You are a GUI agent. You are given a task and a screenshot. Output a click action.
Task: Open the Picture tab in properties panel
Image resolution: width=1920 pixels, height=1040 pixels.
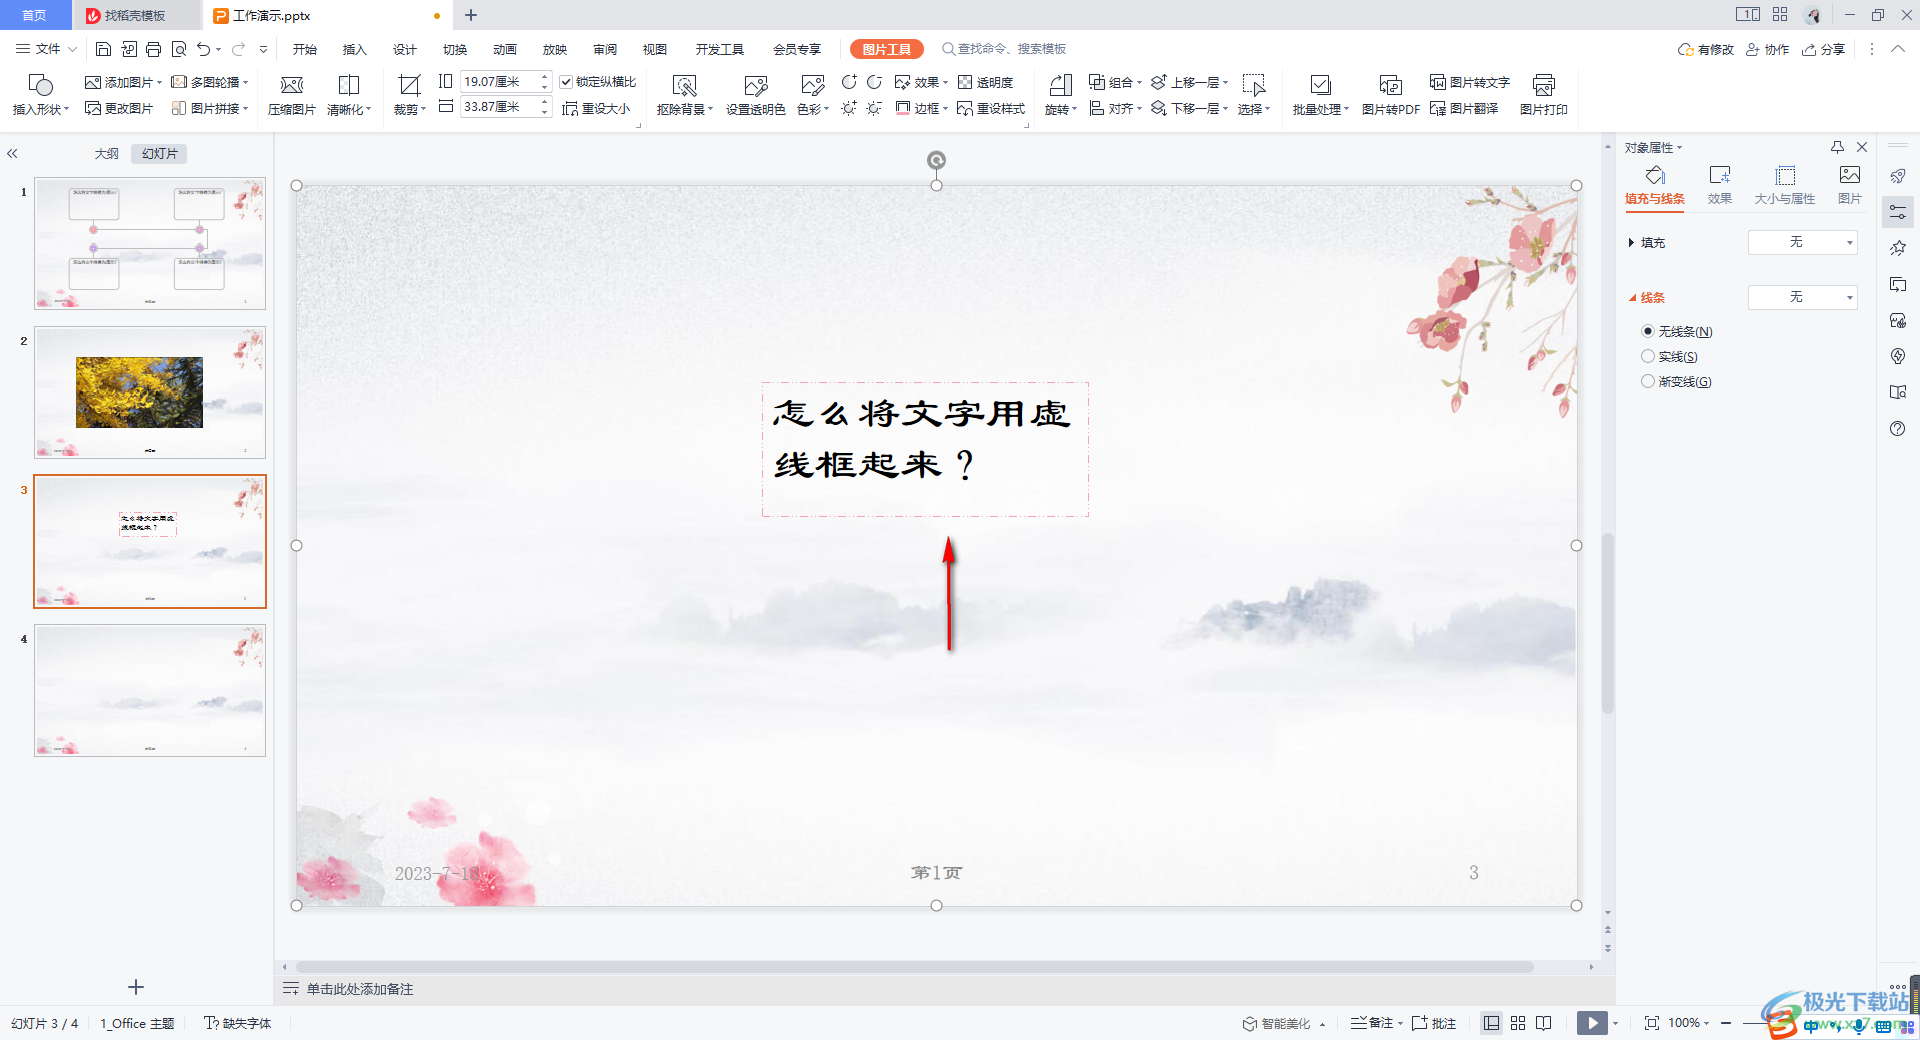coord(1849,186)
